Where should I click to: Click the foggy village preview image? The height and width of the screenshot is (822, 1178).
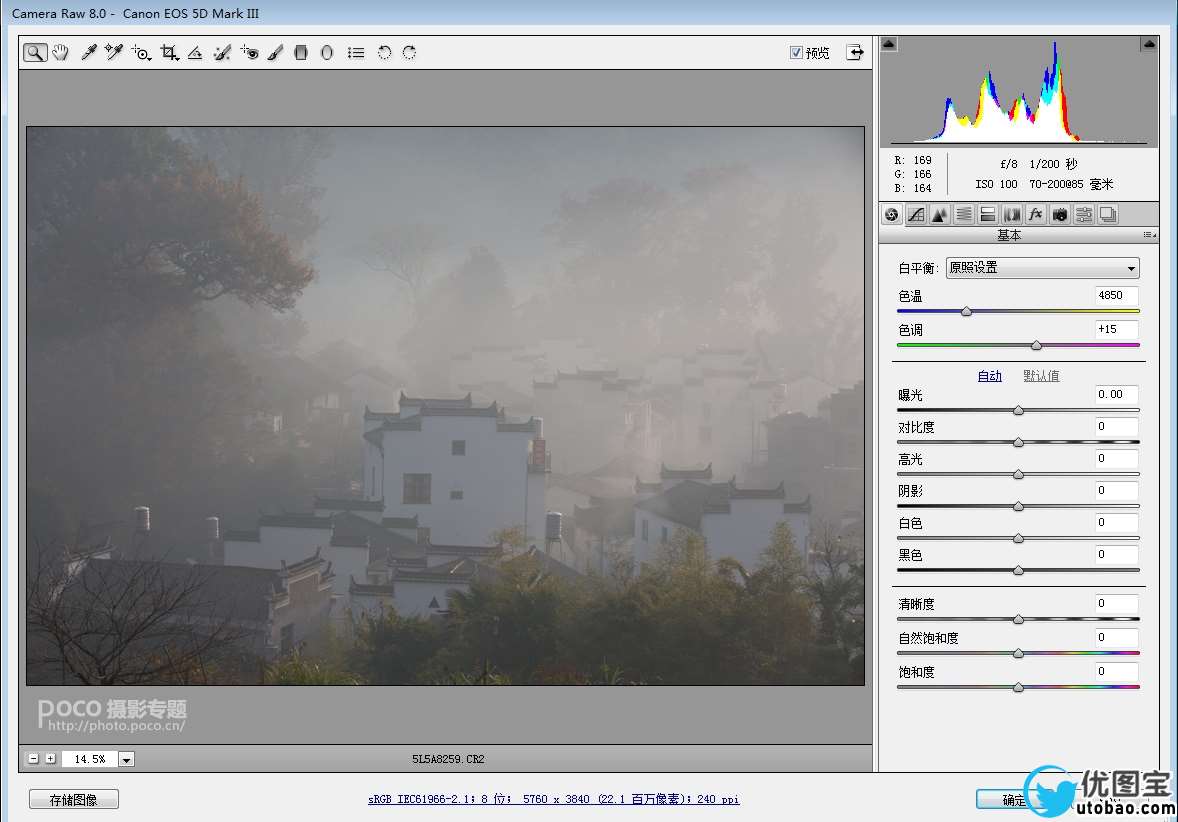446,406
